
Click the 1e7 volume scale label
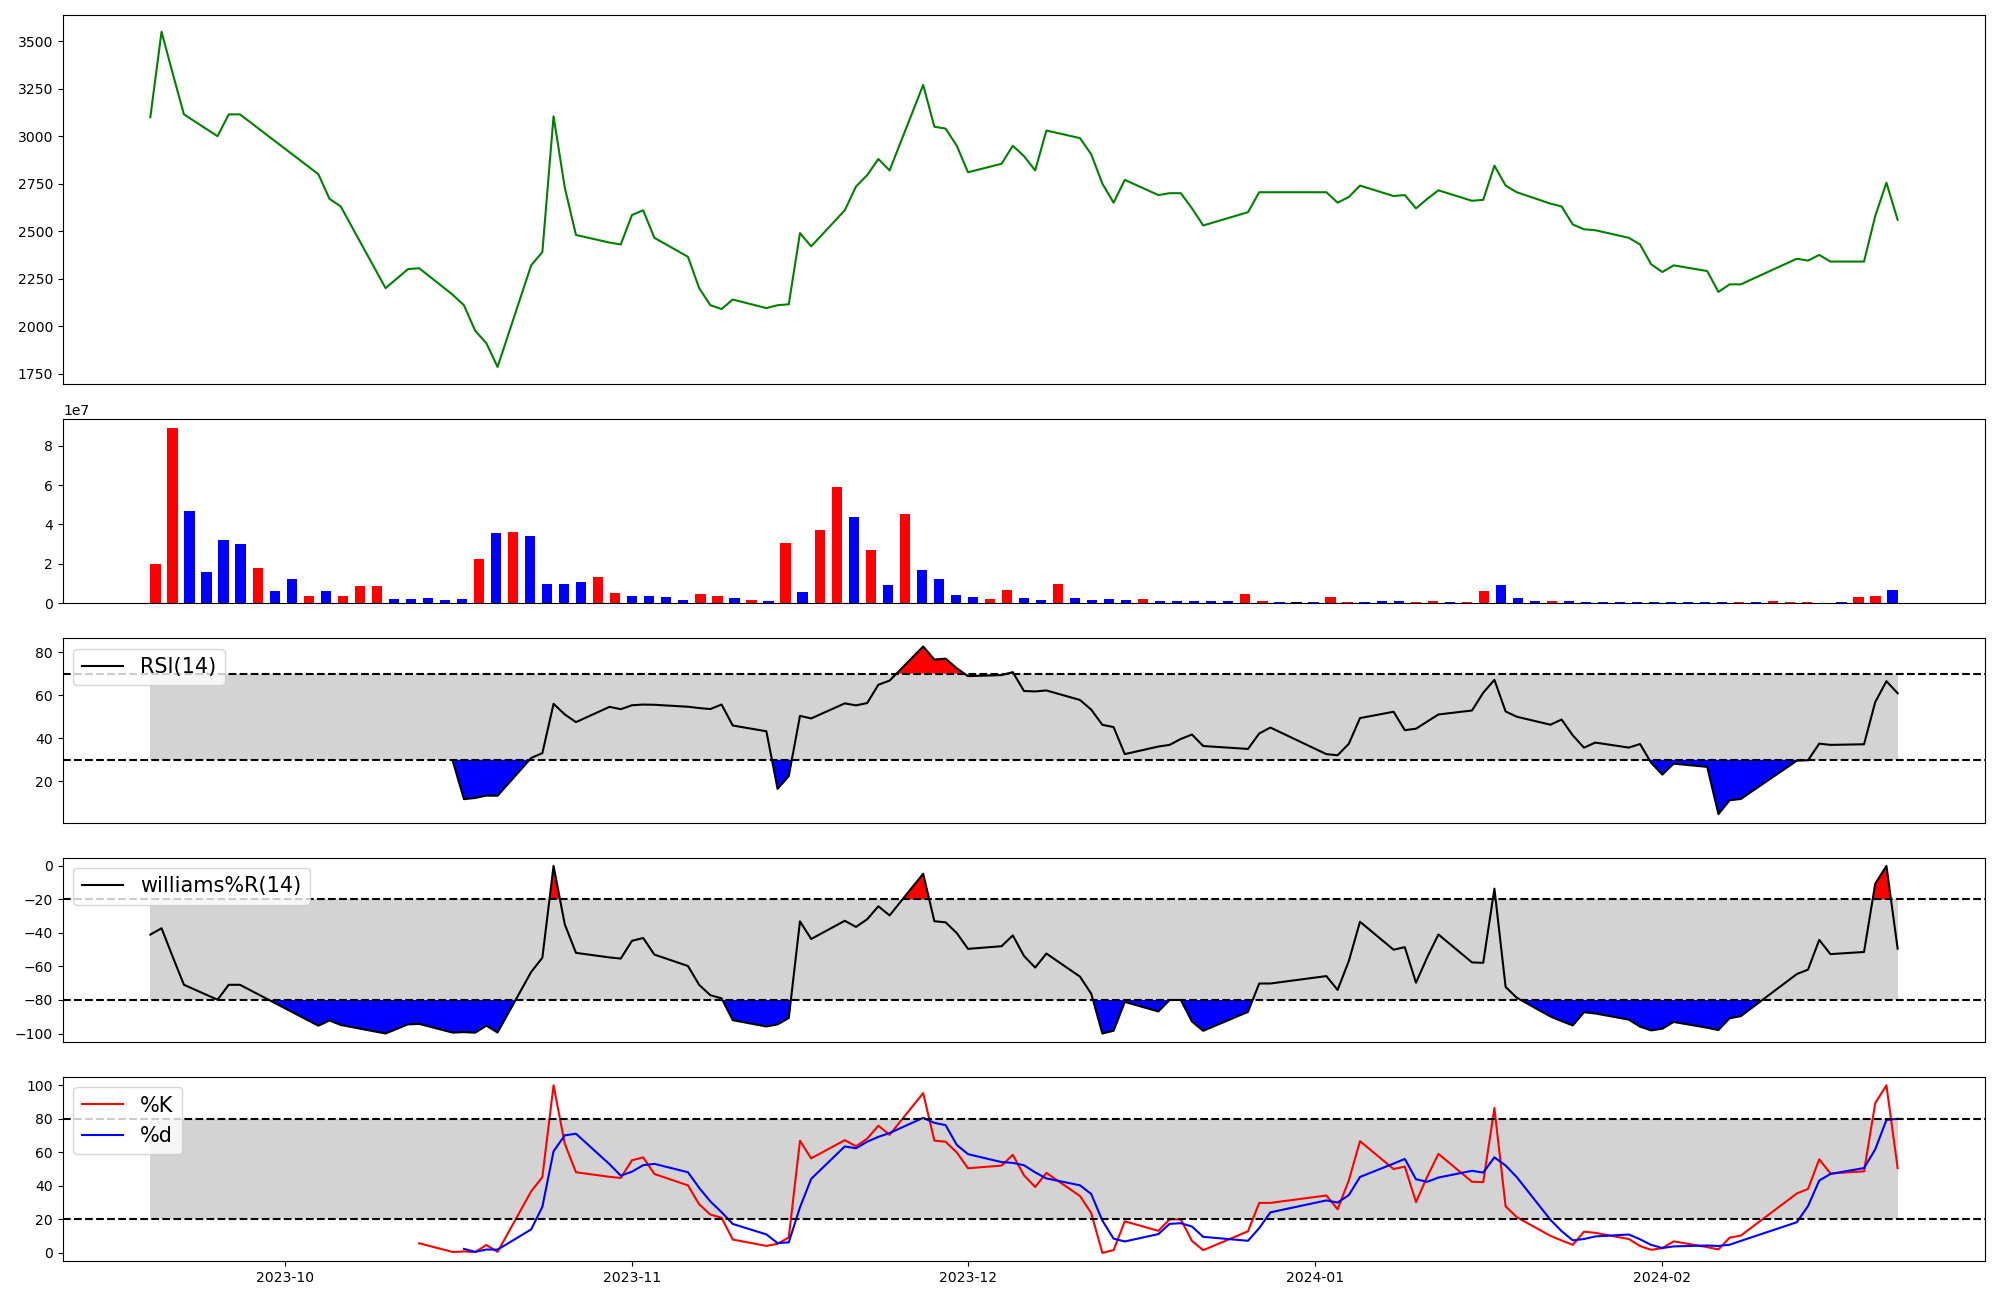tap(76, 410)
